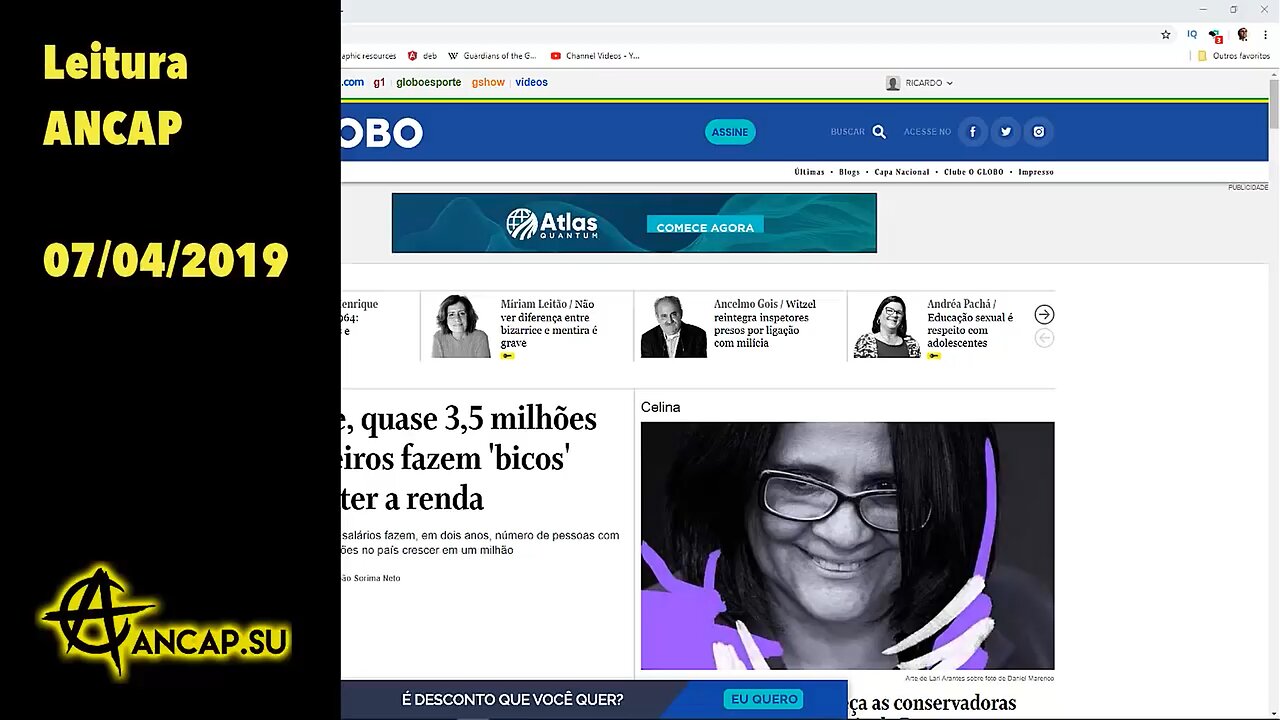Image resolution: width=1280 pixels, height=720 pixels.
Task: Open O Globo's Facebook page icon
Action: pyautogui.click(x=972, y=132)
